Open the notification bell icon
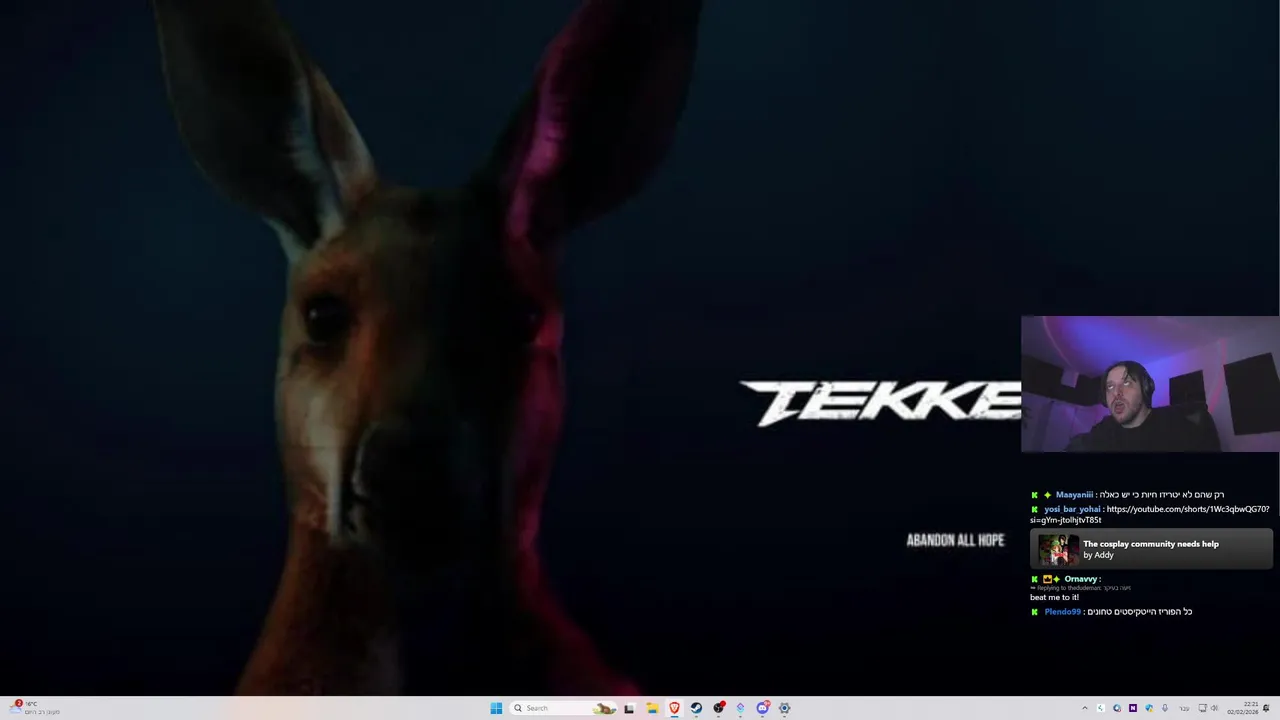The image size is (1280, 720). (x=1266, y=708)
